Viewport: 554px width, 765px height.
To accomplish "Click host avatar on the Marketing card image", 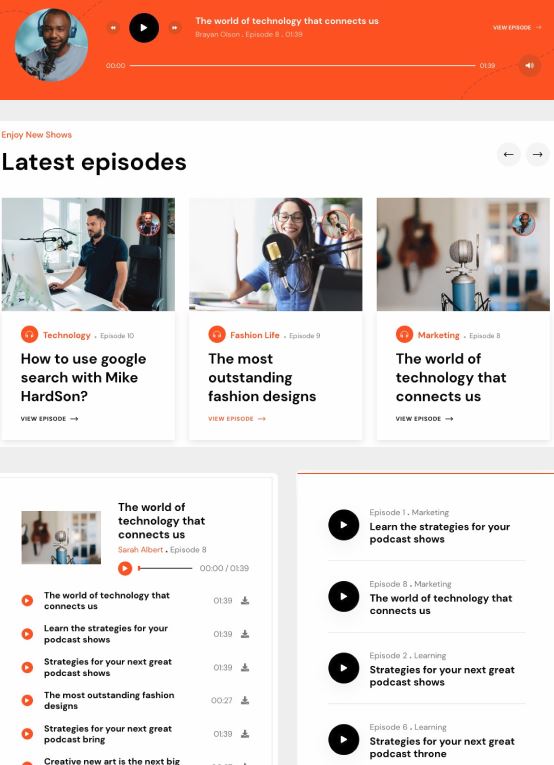I will click(x=523, y=224).
